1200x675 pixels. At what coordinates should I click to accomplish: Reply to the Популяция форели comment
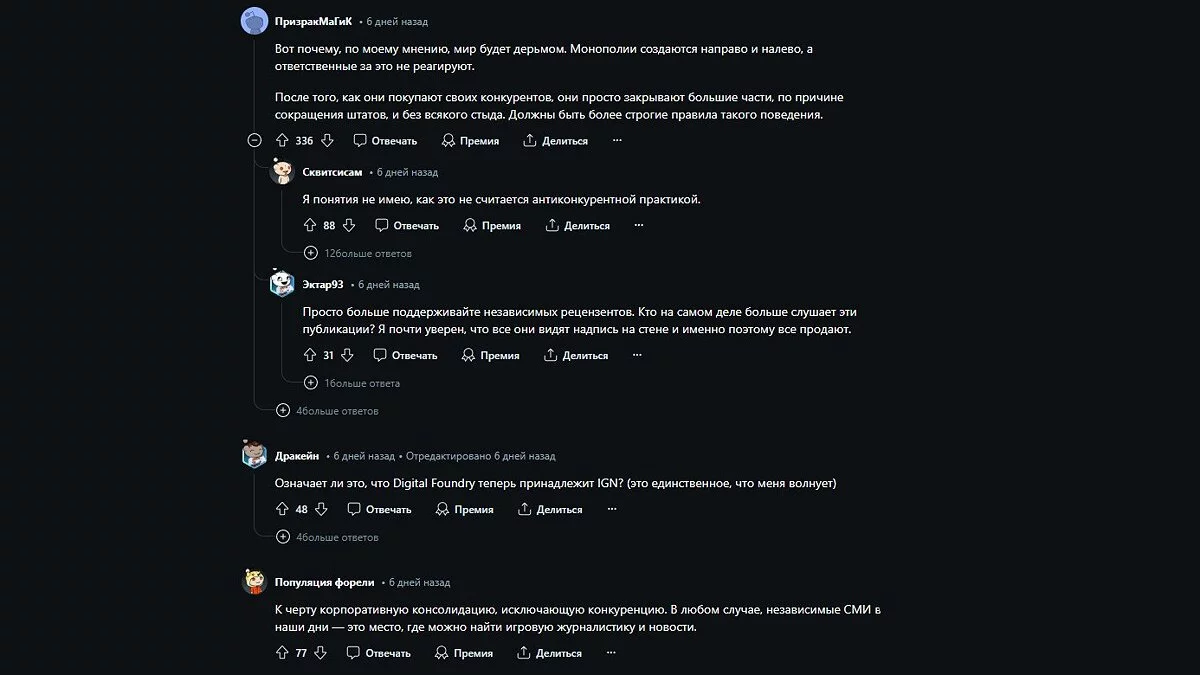378,653
